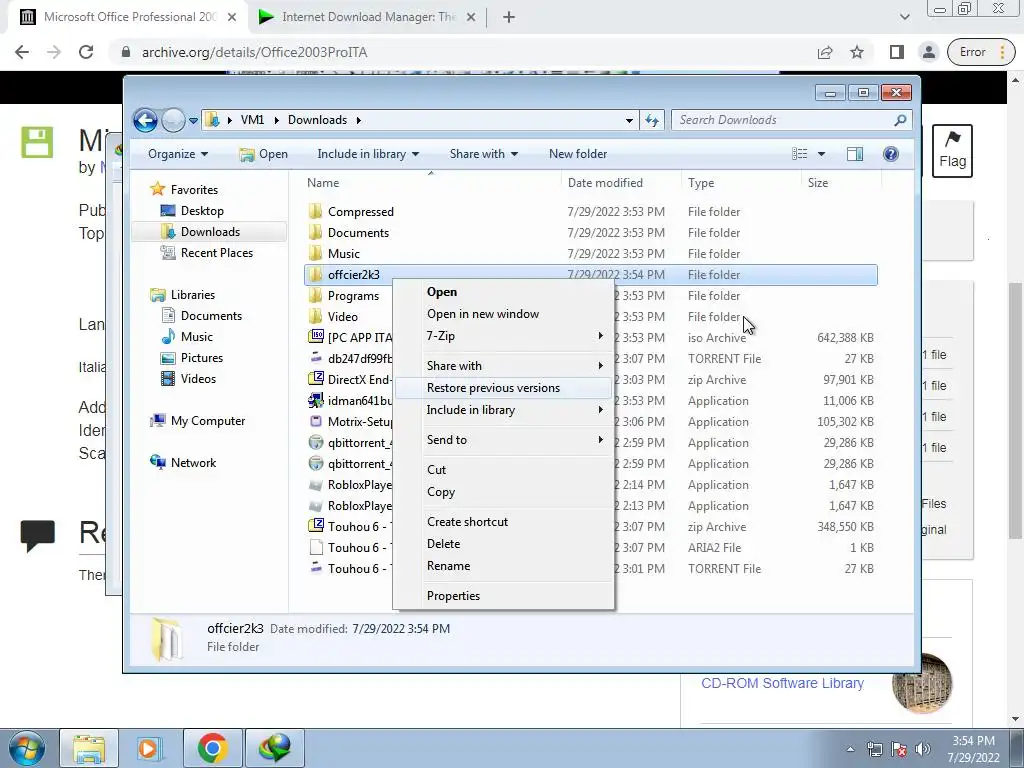Change view using the view icon
The height and width of the screenshot is (768, 1024).
pos(799,154)
